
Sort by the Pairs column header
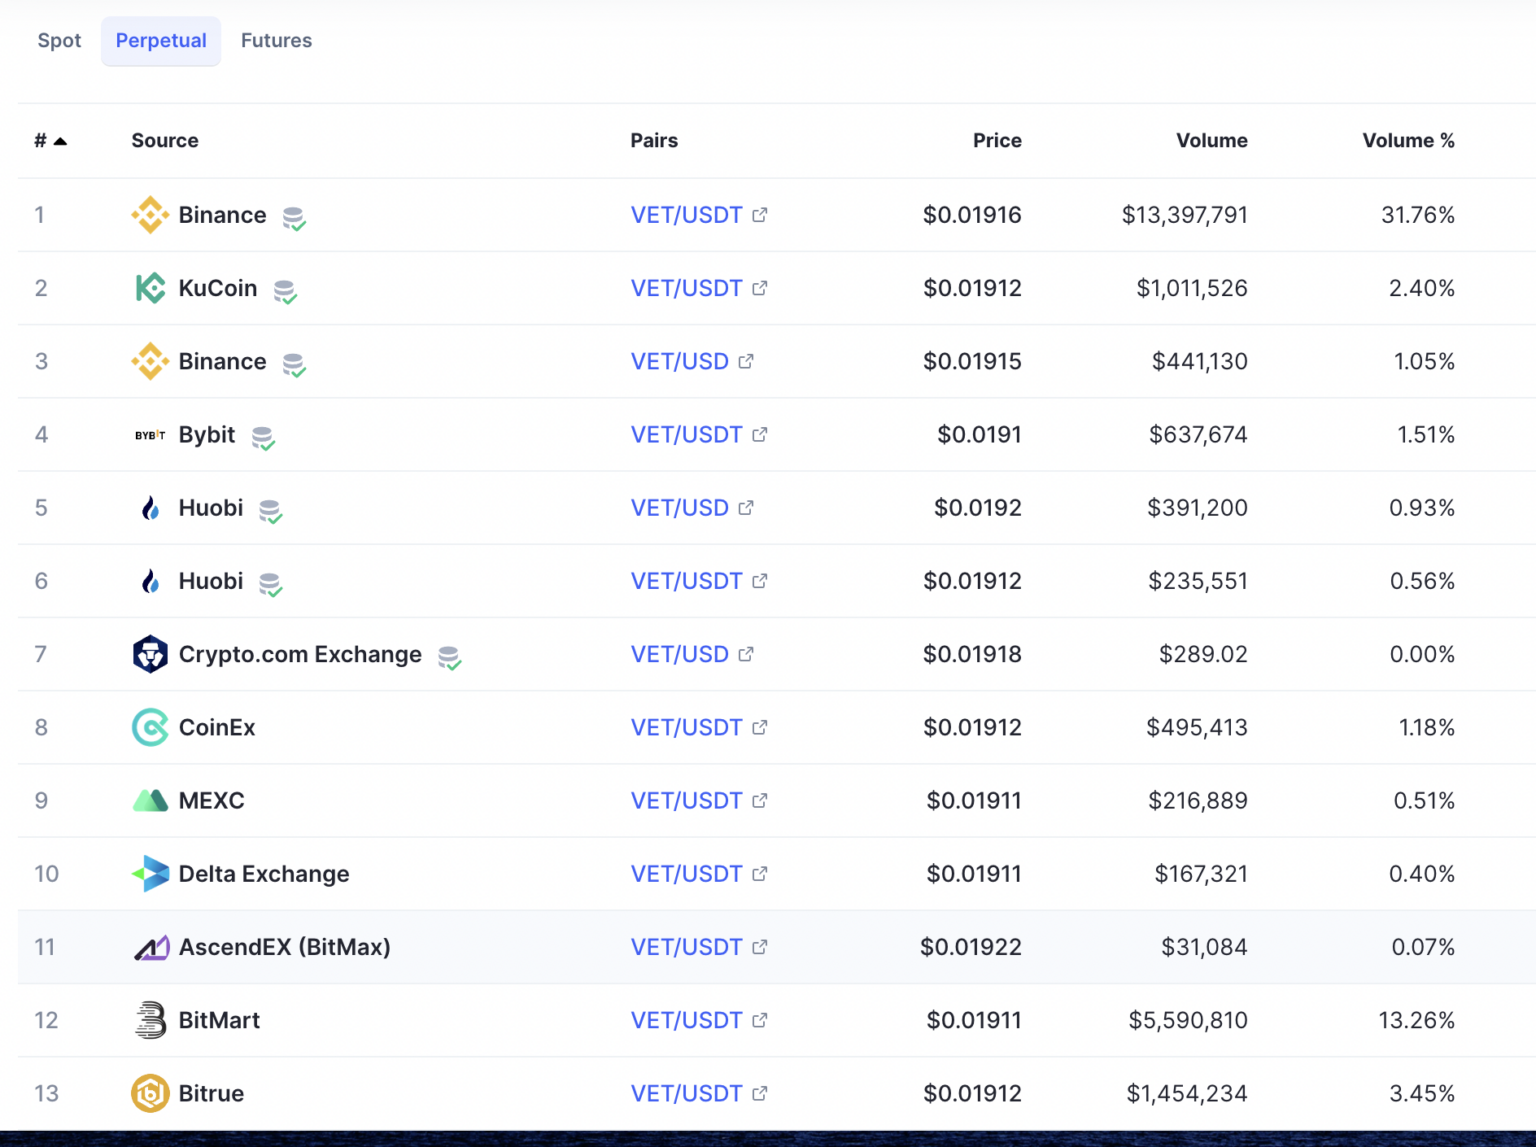pos(654,141)
